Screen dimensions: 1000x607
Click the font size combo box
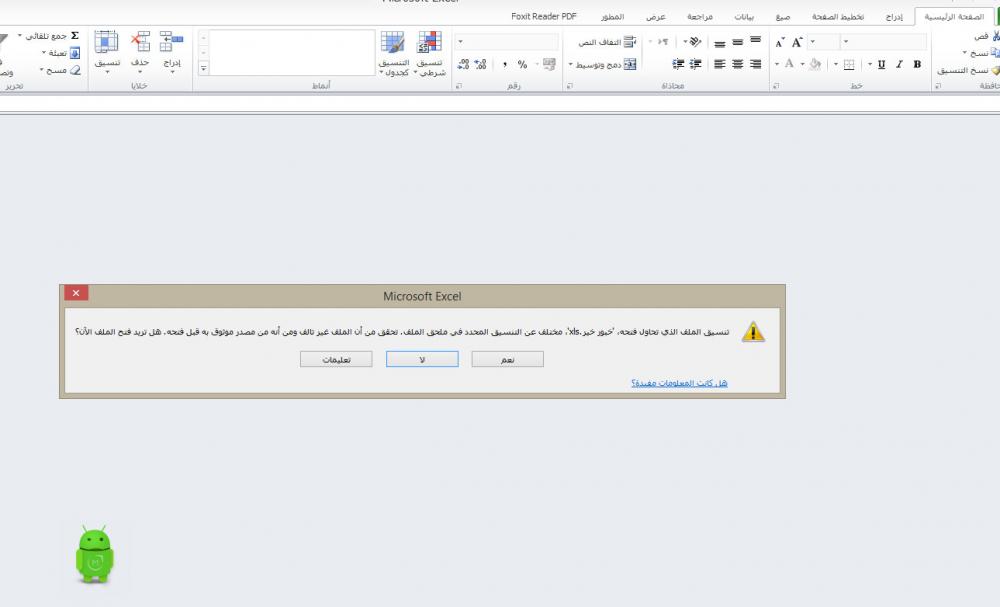coord(823,42)
